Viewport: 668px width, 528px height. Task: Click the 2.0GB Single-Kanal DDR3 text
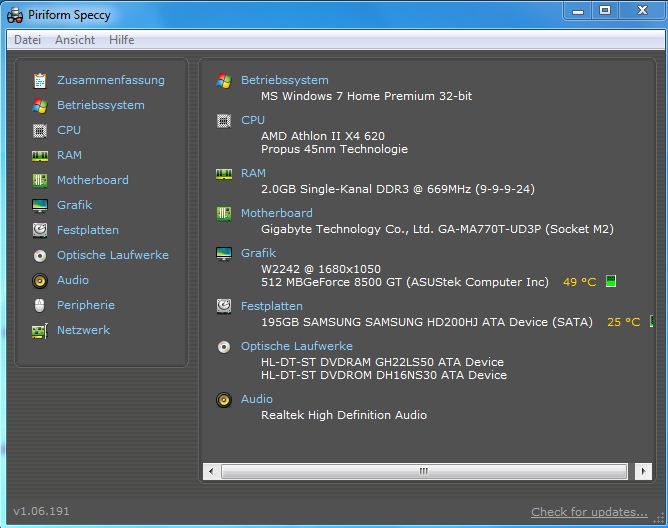tap(398, 189)
